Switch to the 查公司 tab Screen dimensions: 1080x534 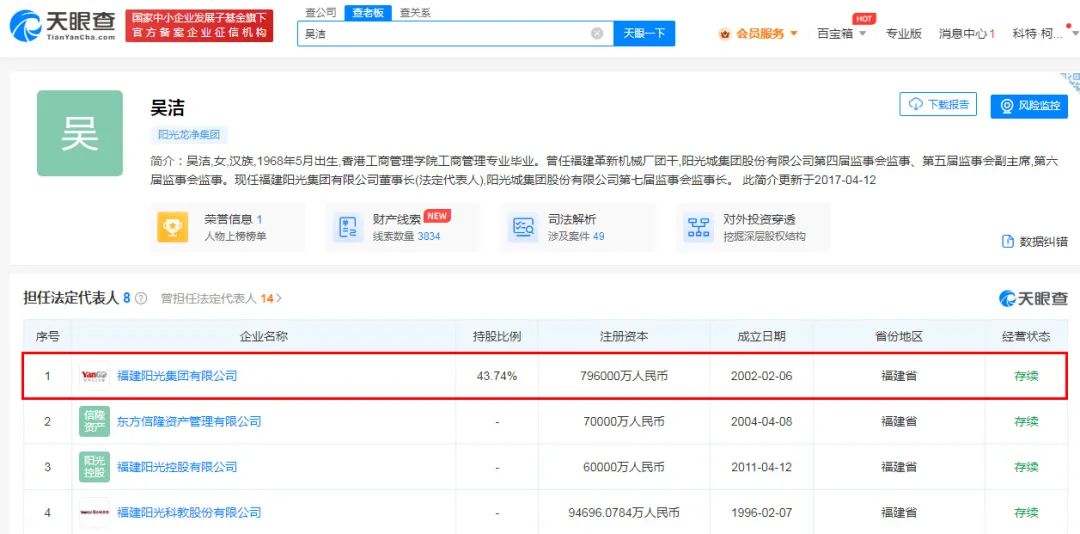[x=321, y=12]
